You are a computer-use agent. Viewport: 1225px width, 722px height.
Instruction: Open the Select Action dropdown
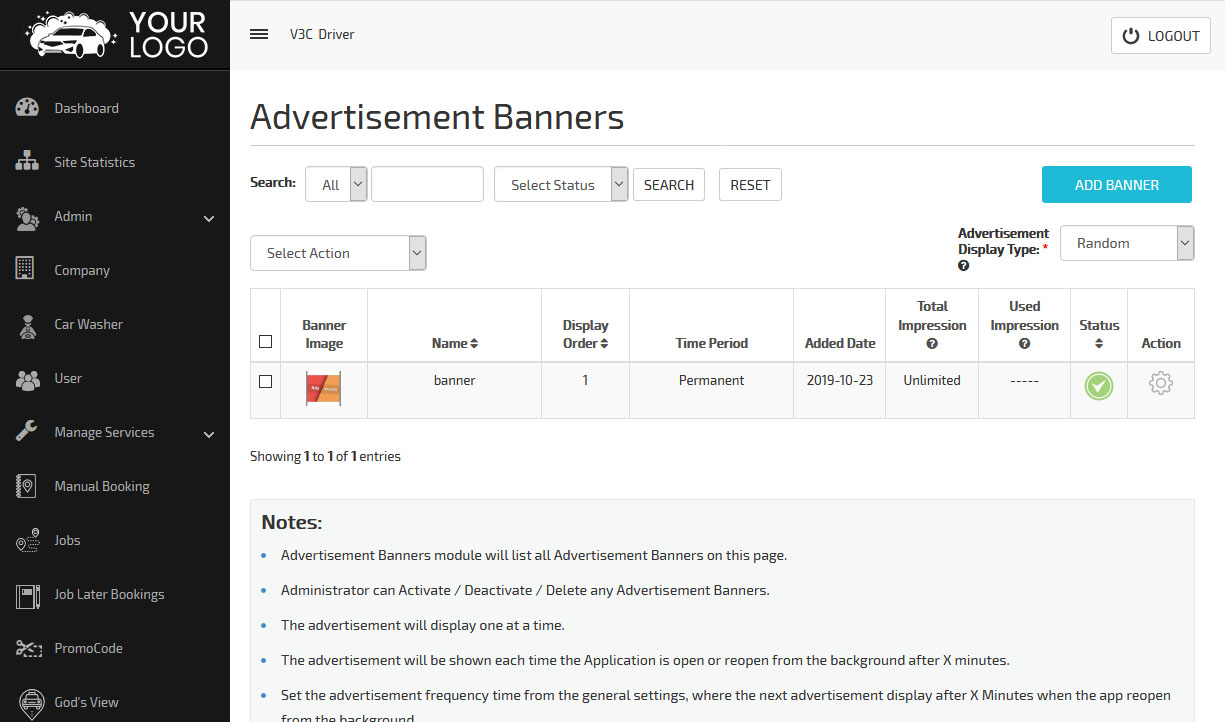[338, 253]
